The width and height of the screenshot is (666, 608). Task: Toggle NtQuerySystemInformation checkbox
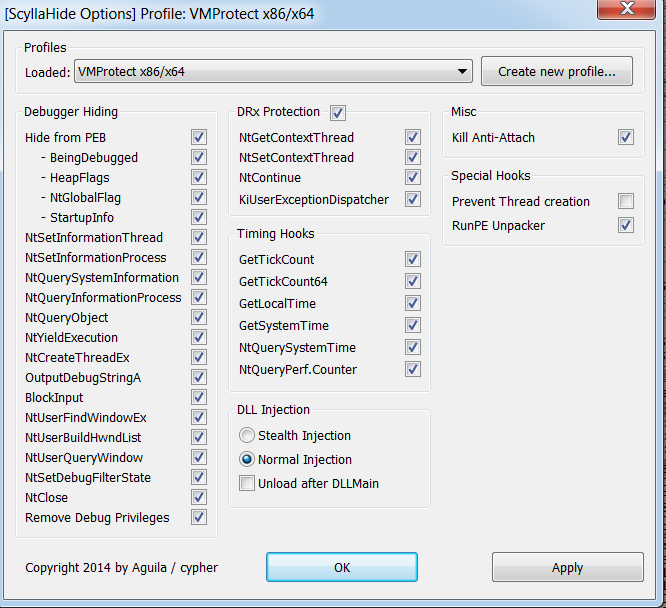pos(199,277)
